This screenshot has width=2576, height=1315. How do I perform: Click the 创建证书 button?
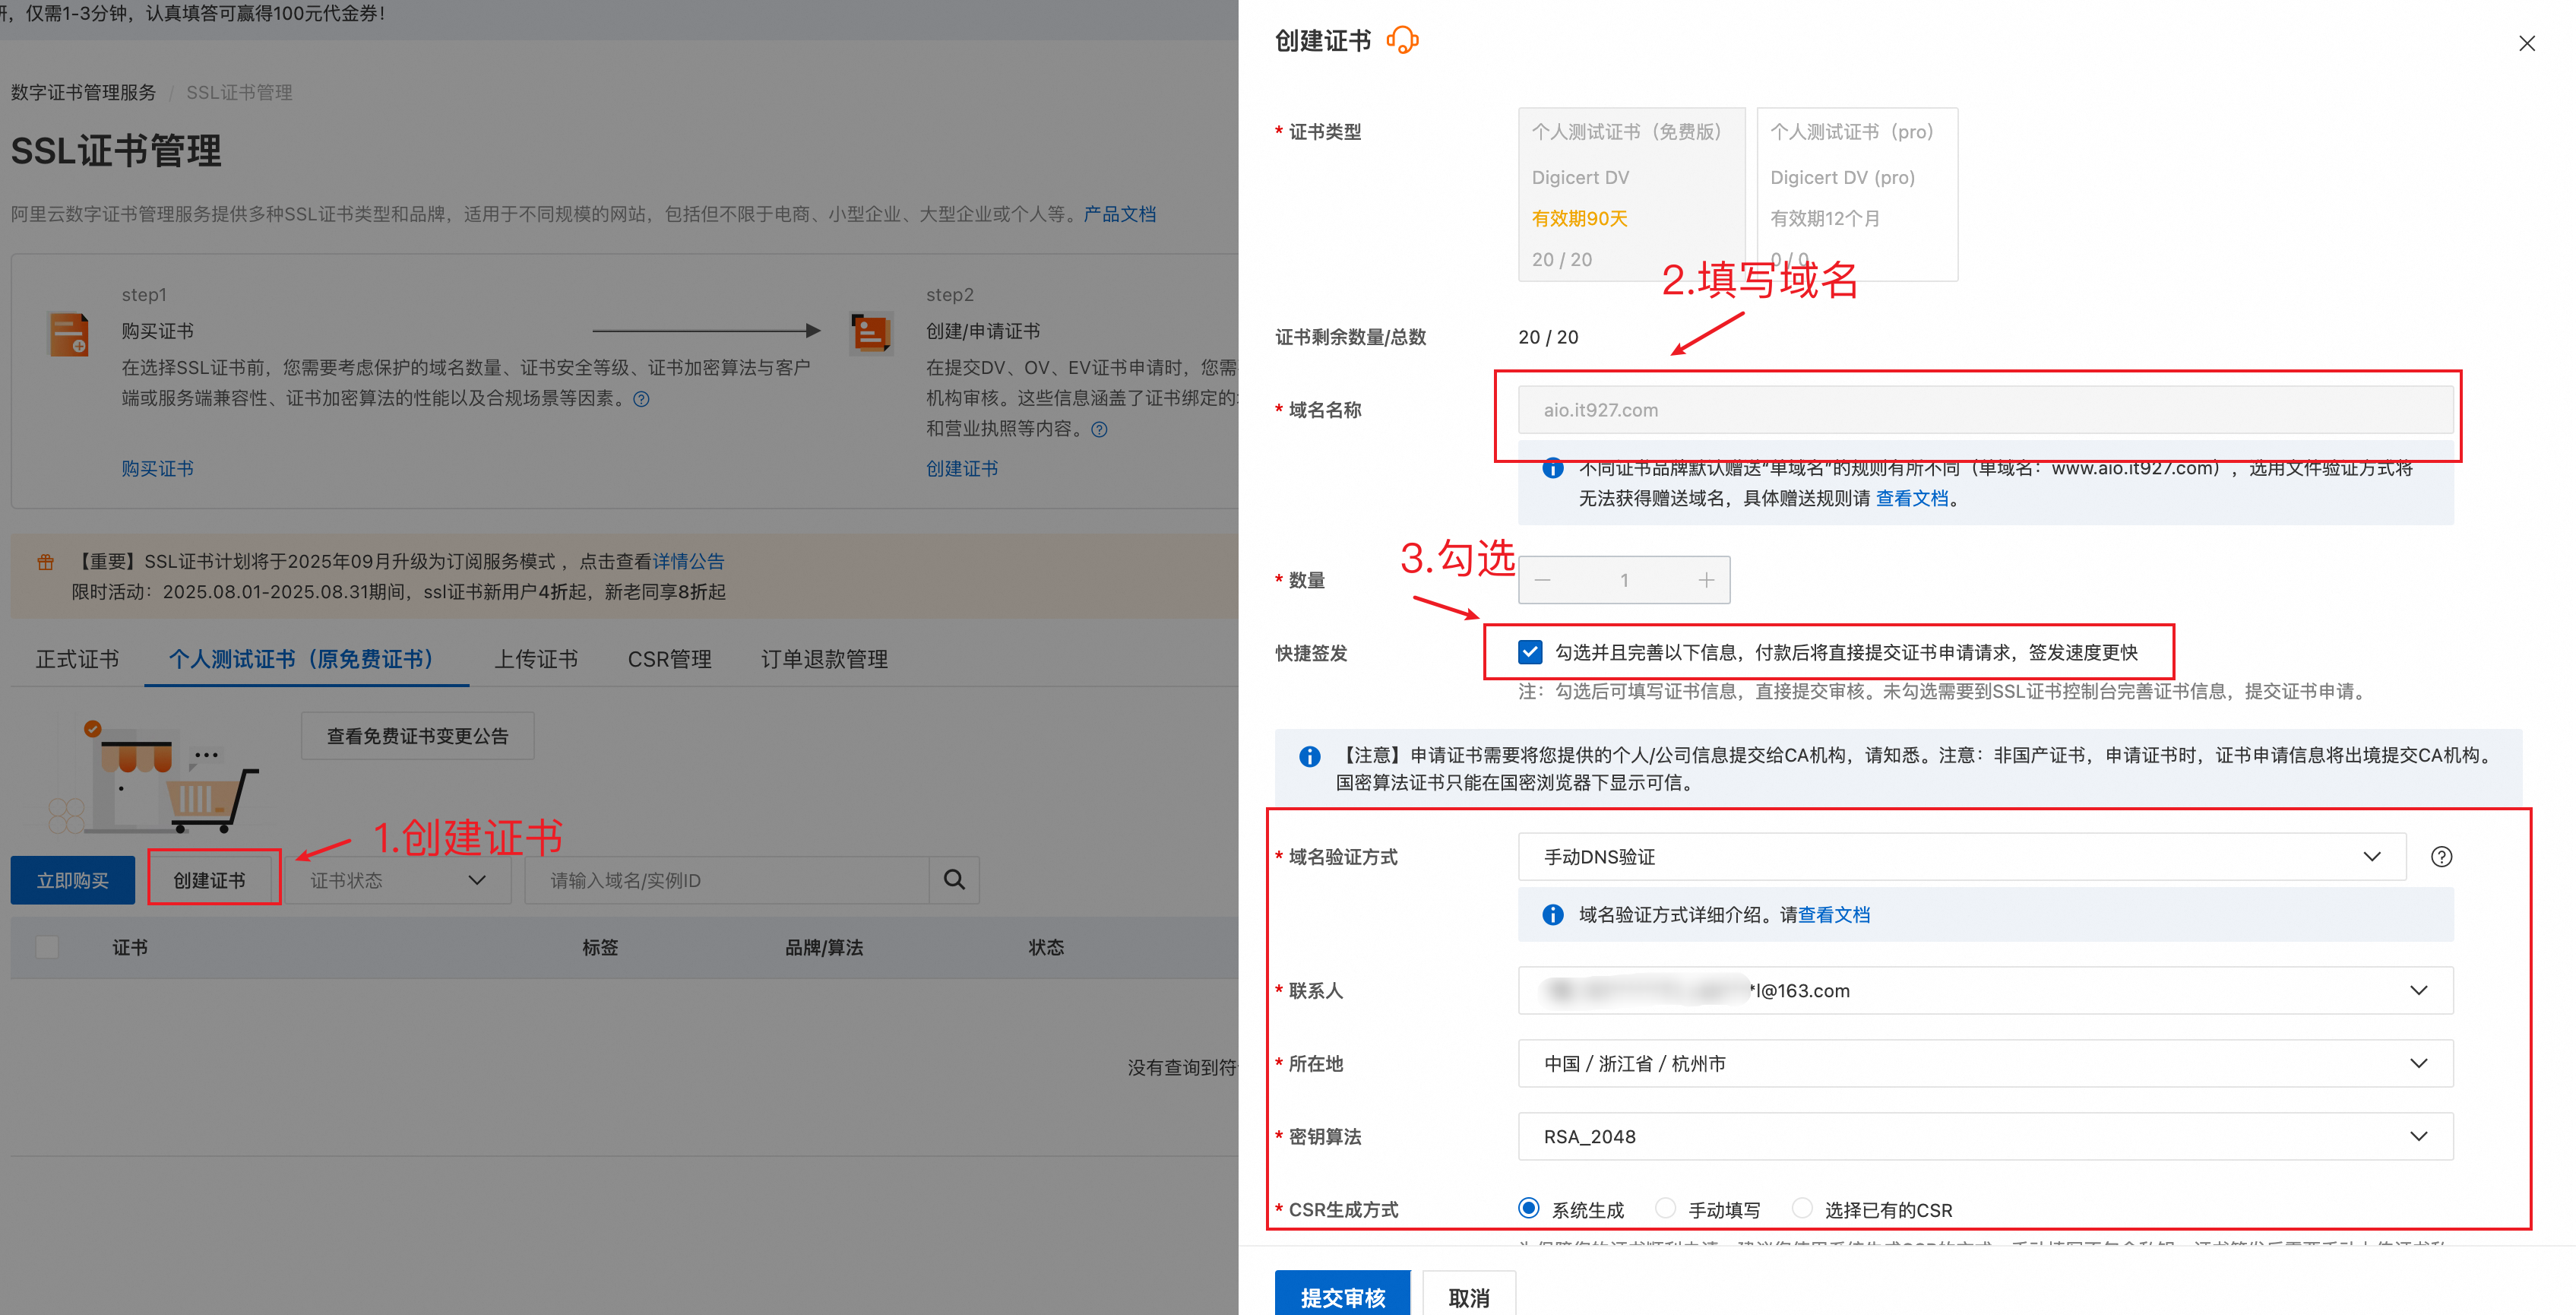[209, 880]
